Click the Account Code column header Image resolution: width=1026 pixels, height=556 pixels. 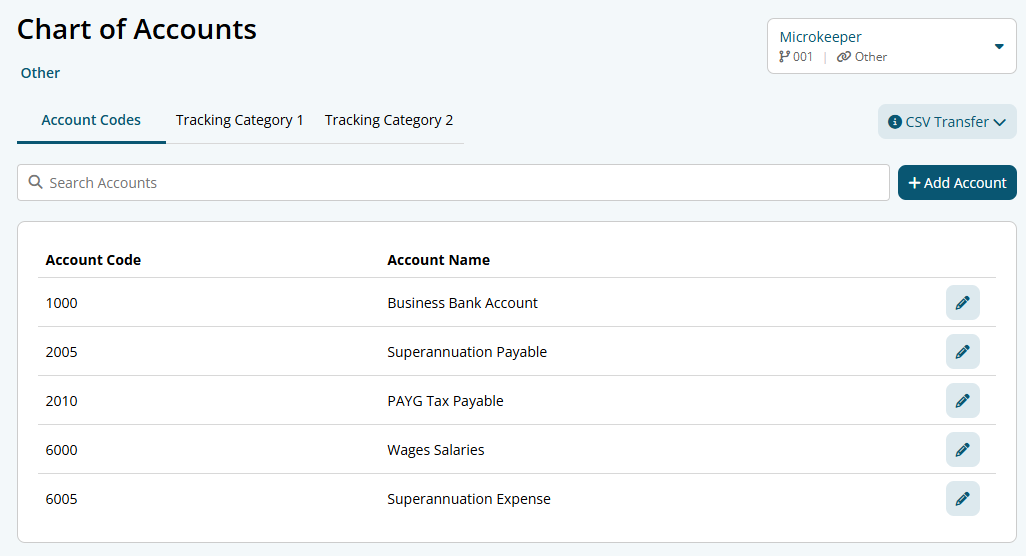(93, 260)
